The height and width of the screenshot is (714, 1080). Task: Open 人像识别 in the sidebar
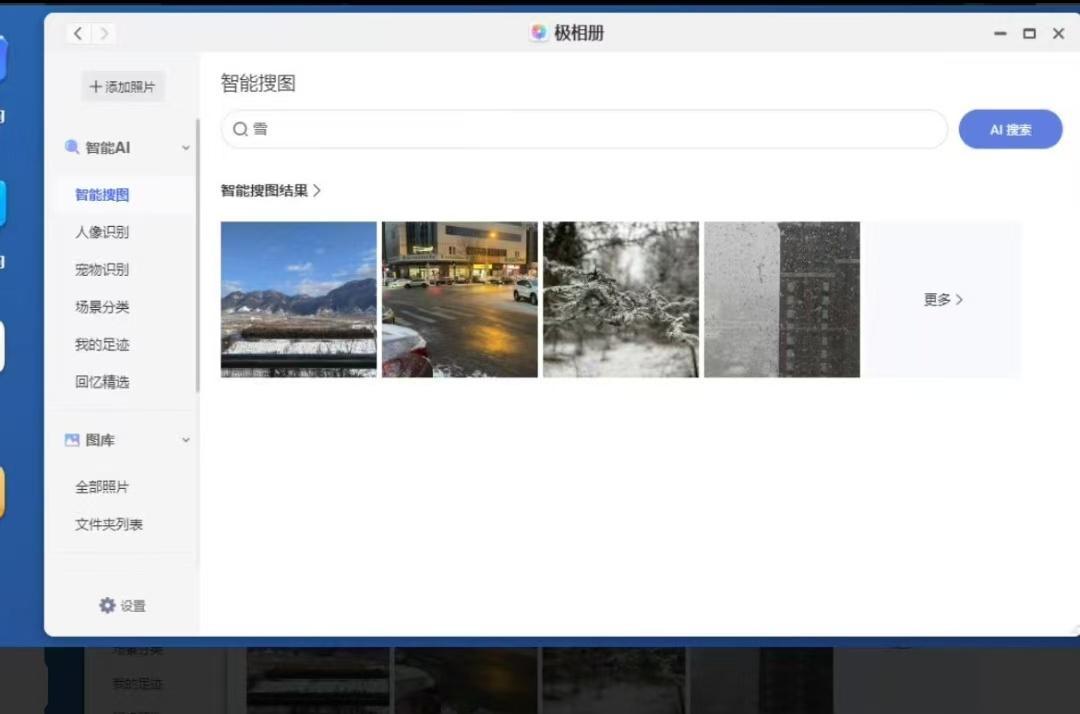pyautogui.click(x=102, y=232)
